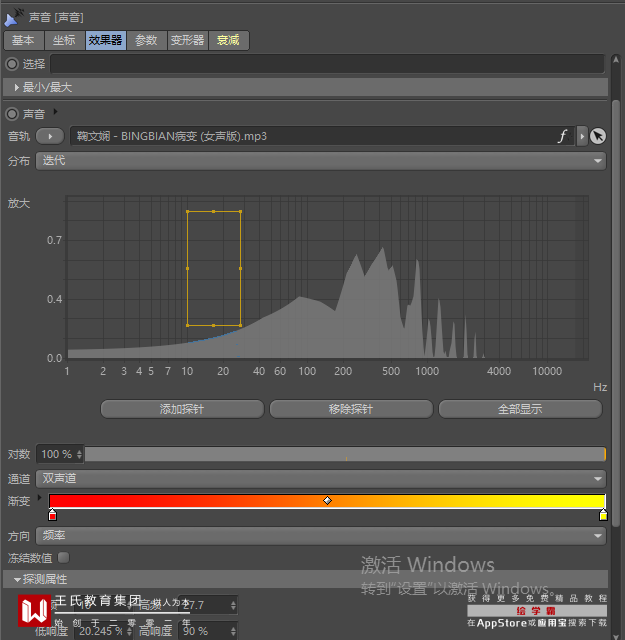Click the top-center handle of the yellow probe

pyautogui.click(x=214, y=211)
